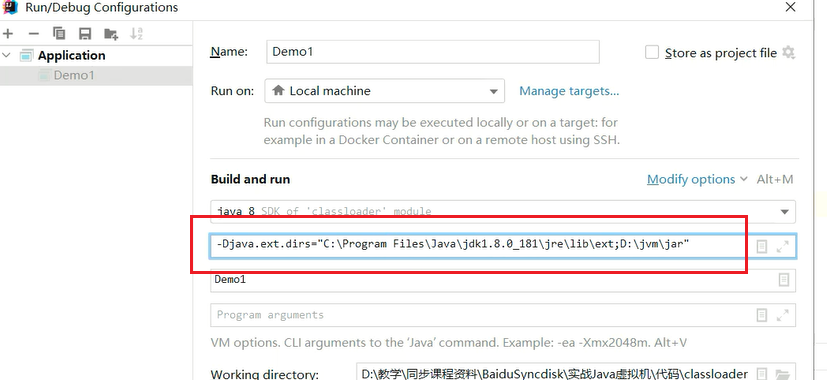Open the macro list for VM options
The height and width of the screenshot is (380, 827).
click(762, 246)
